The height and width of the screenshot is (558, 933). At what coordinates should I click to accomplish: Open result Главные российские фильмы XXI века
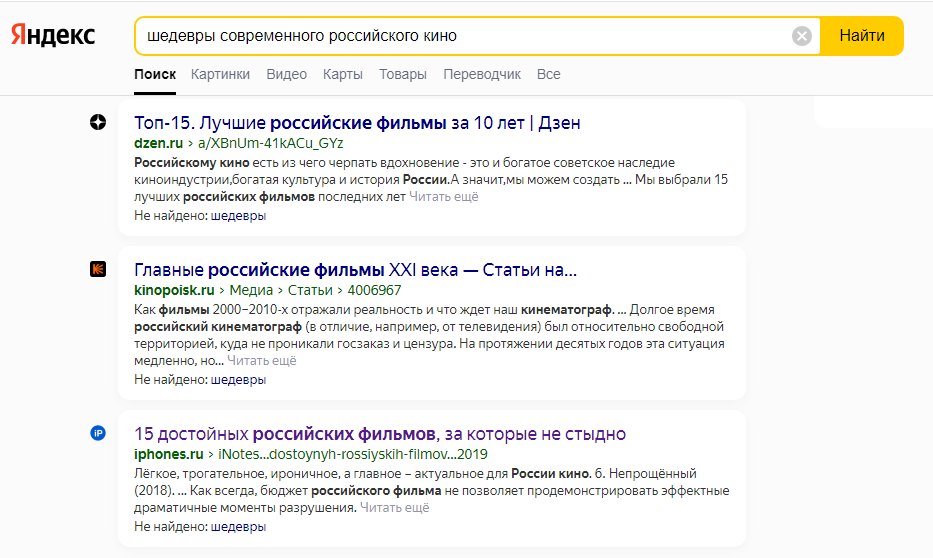tap(355, 270)
